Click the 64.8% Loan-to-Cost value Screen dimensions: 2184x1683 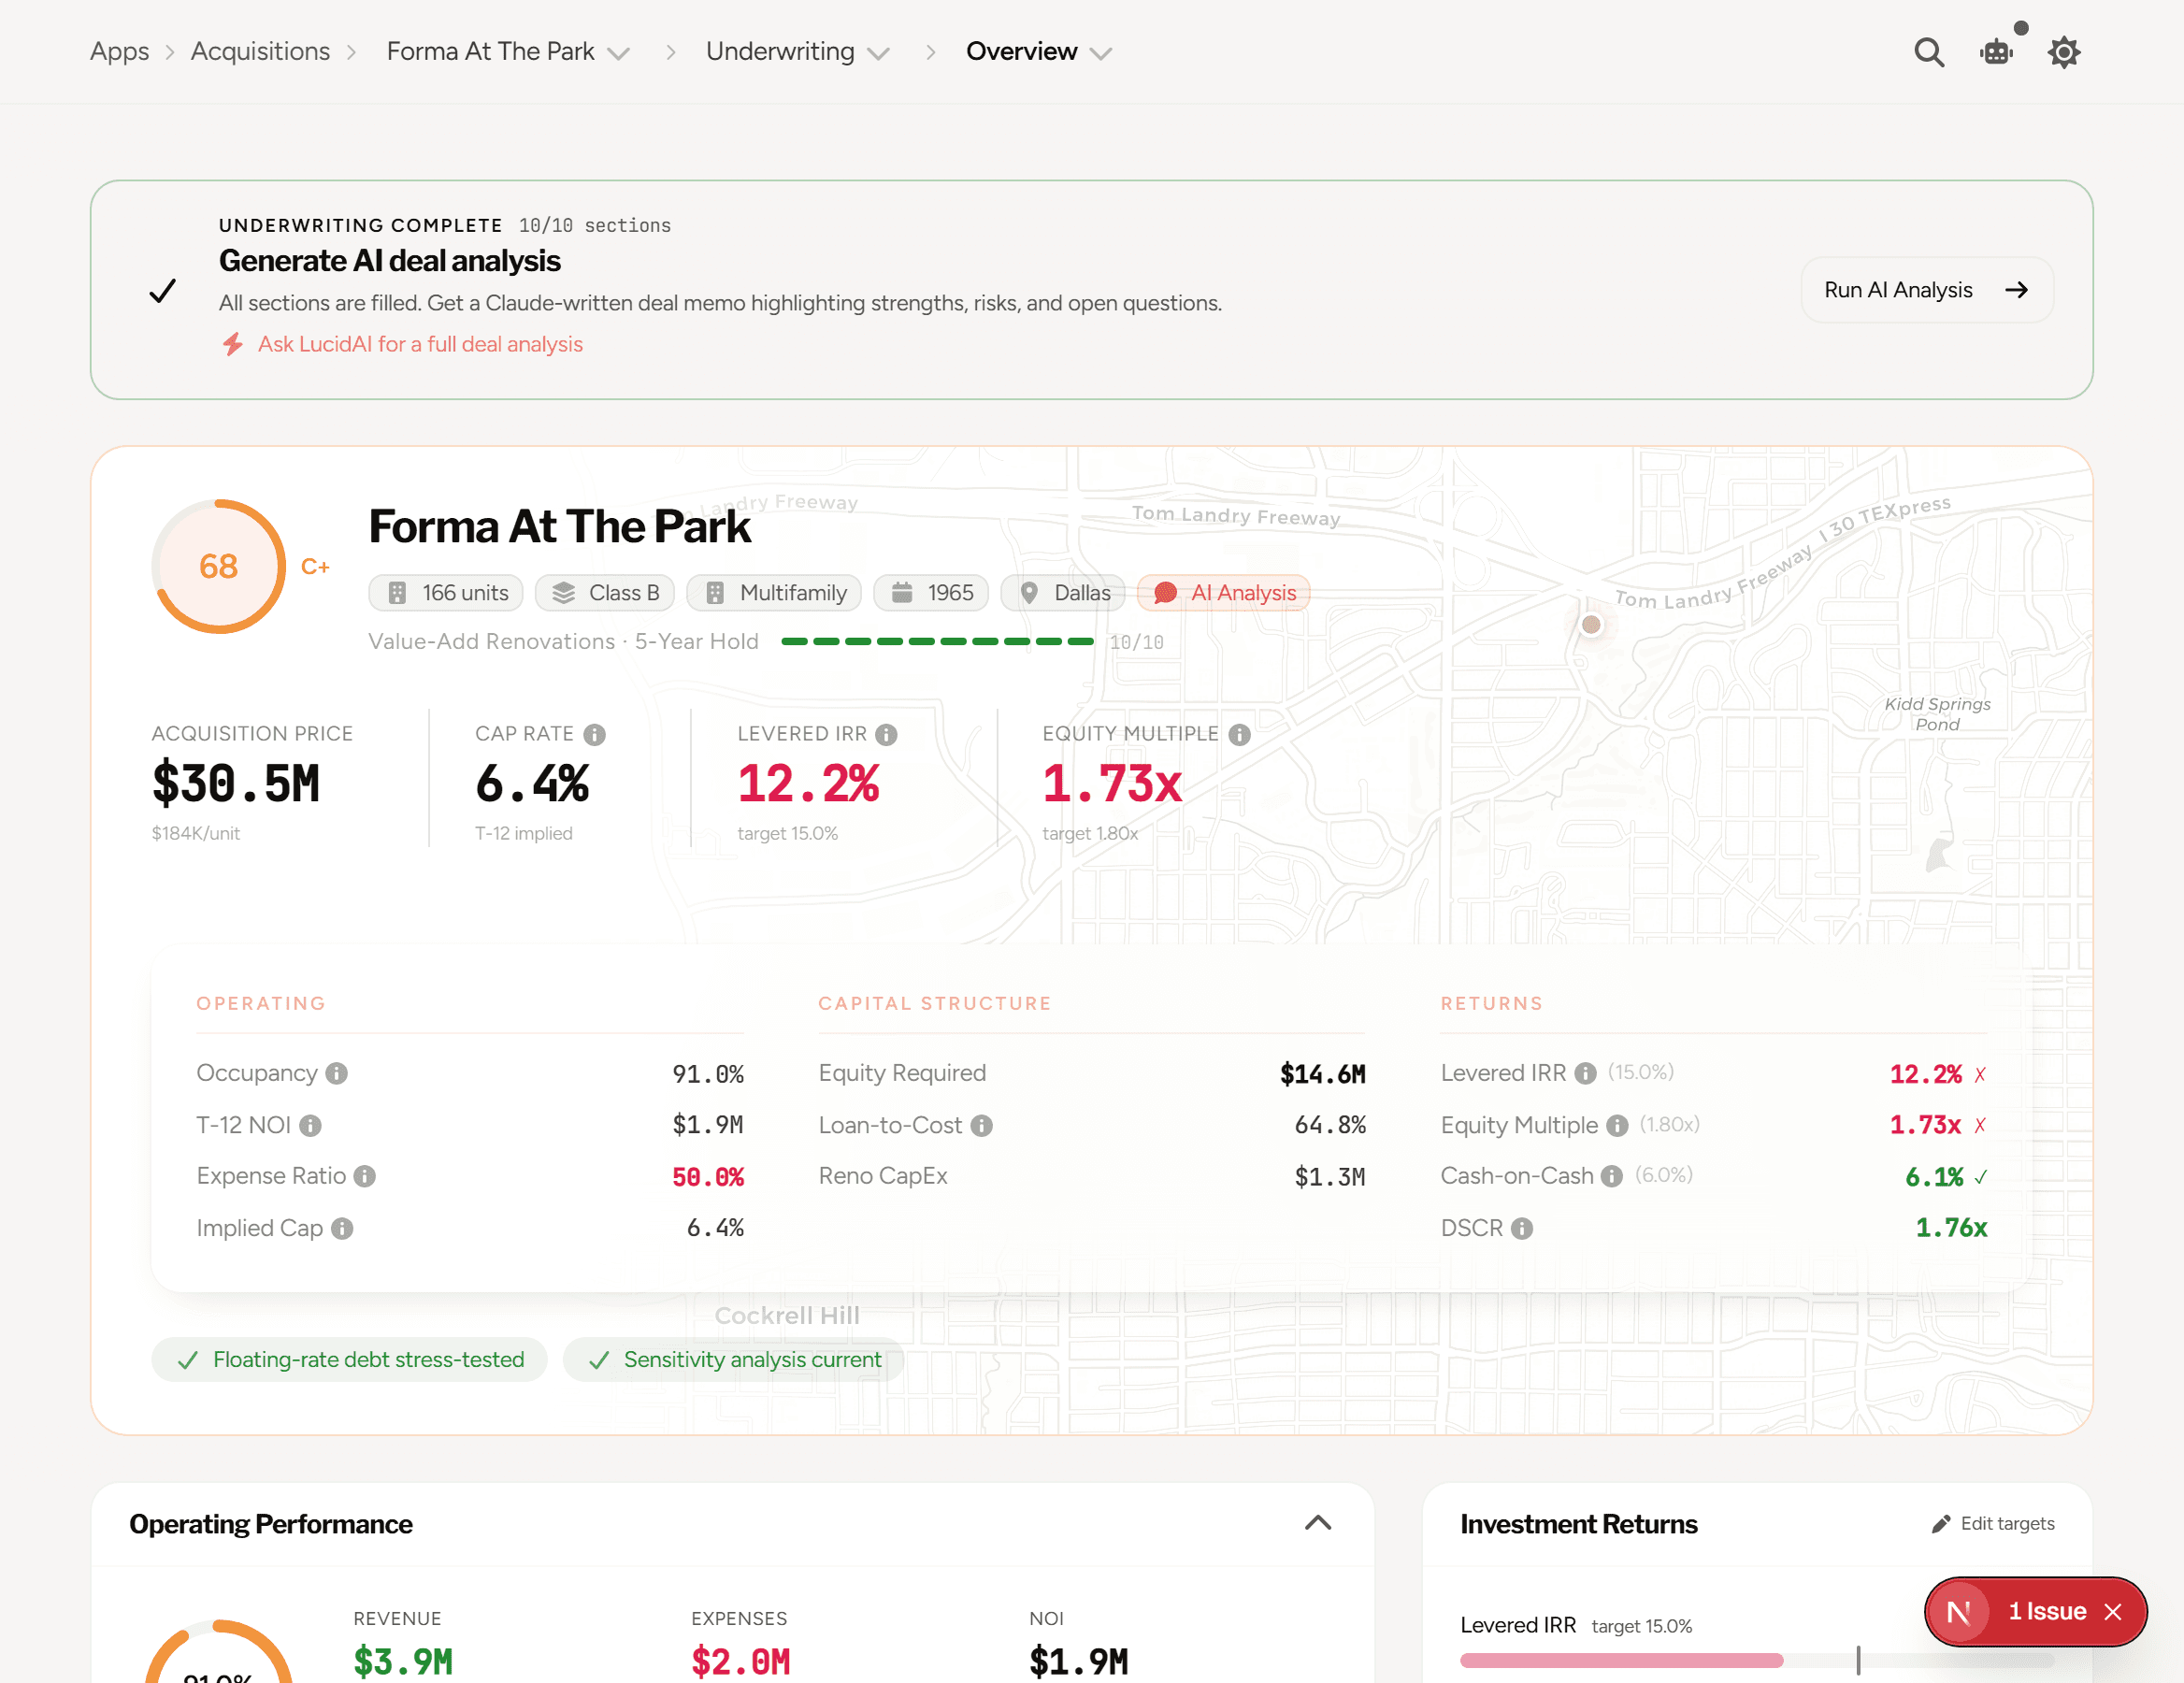pos(1330,1125)
